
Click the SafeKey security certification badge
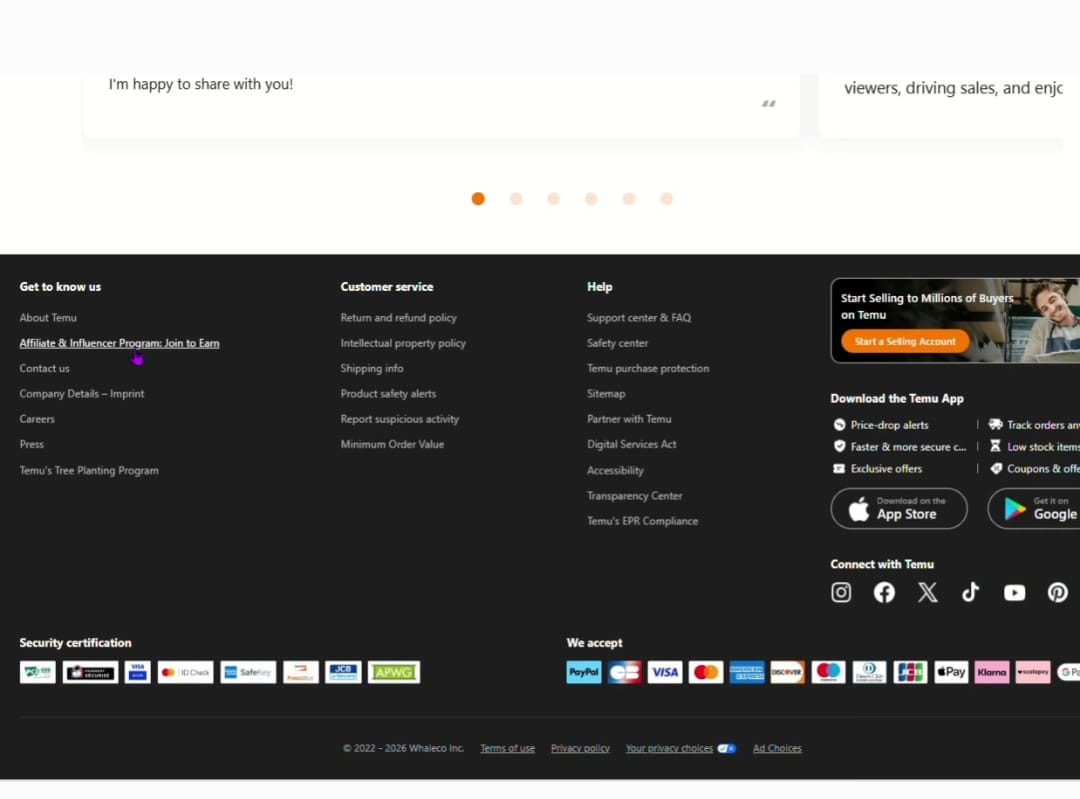248,672
